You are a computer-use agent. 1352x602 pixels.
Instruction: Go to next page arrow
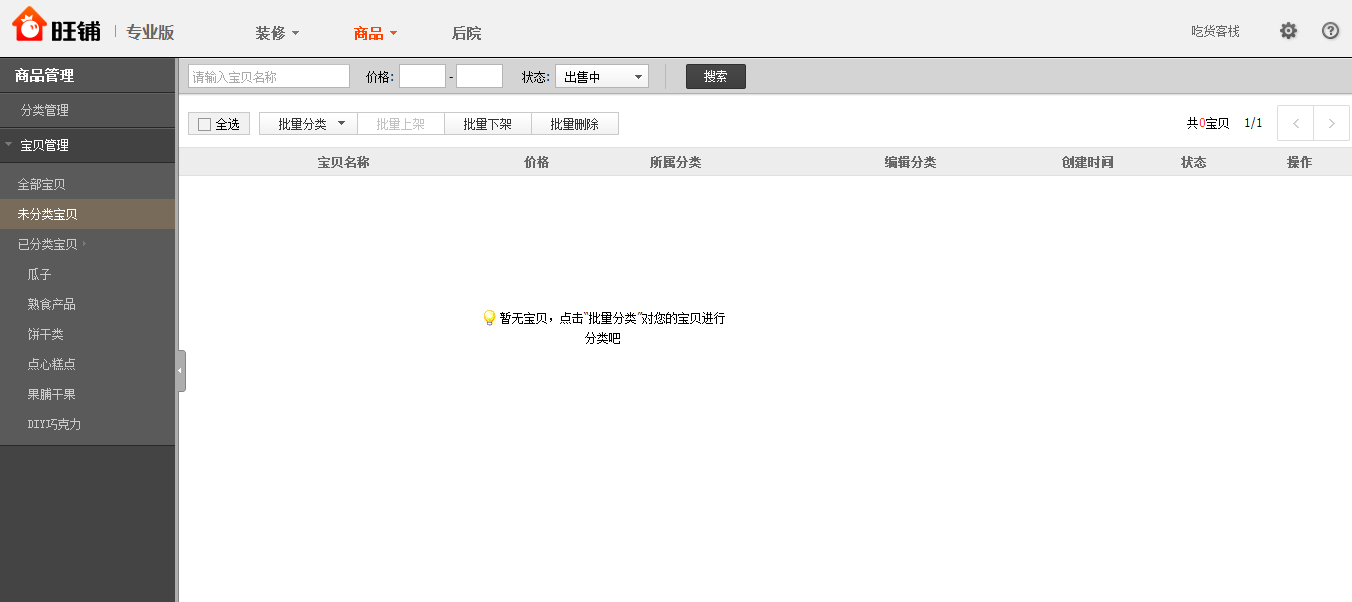pos(1331,124)
